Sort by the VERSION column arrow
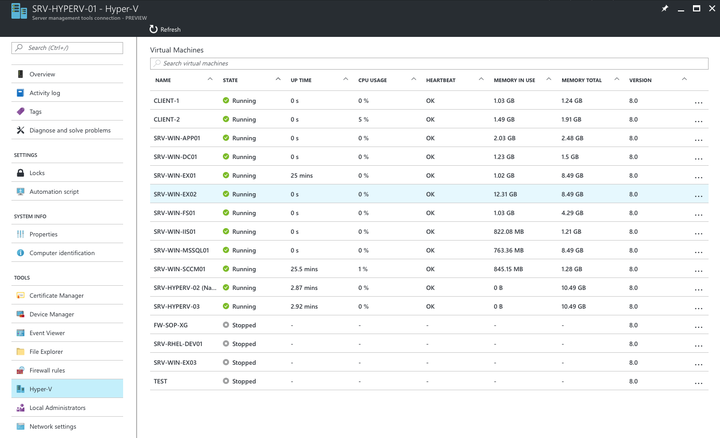Viewport: 720px width, 438px height. coord(684,79)
